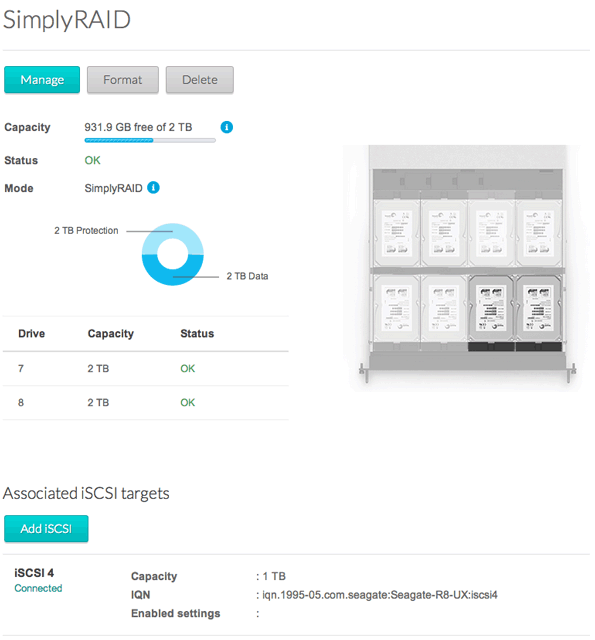Click the '931.9 GB free of 2 TB' text
This screenshot has width=595, height=640.
pyautogui.click(x=138, y=127)
